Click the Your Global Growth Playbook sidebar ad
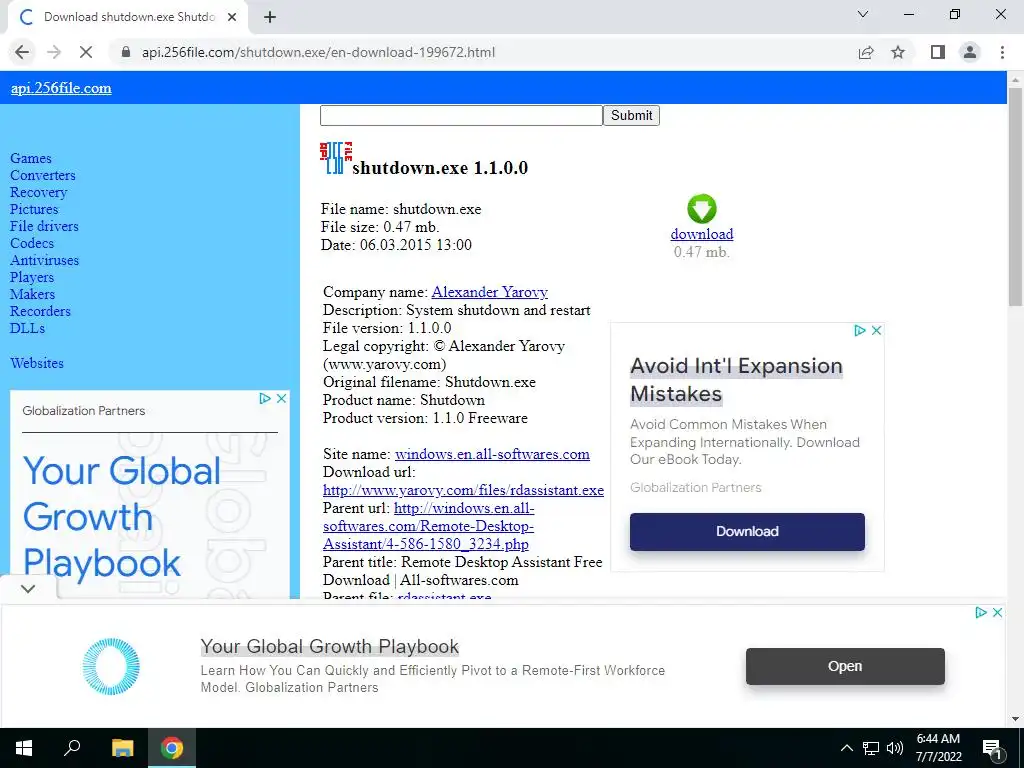 click(x=150, y=494)
